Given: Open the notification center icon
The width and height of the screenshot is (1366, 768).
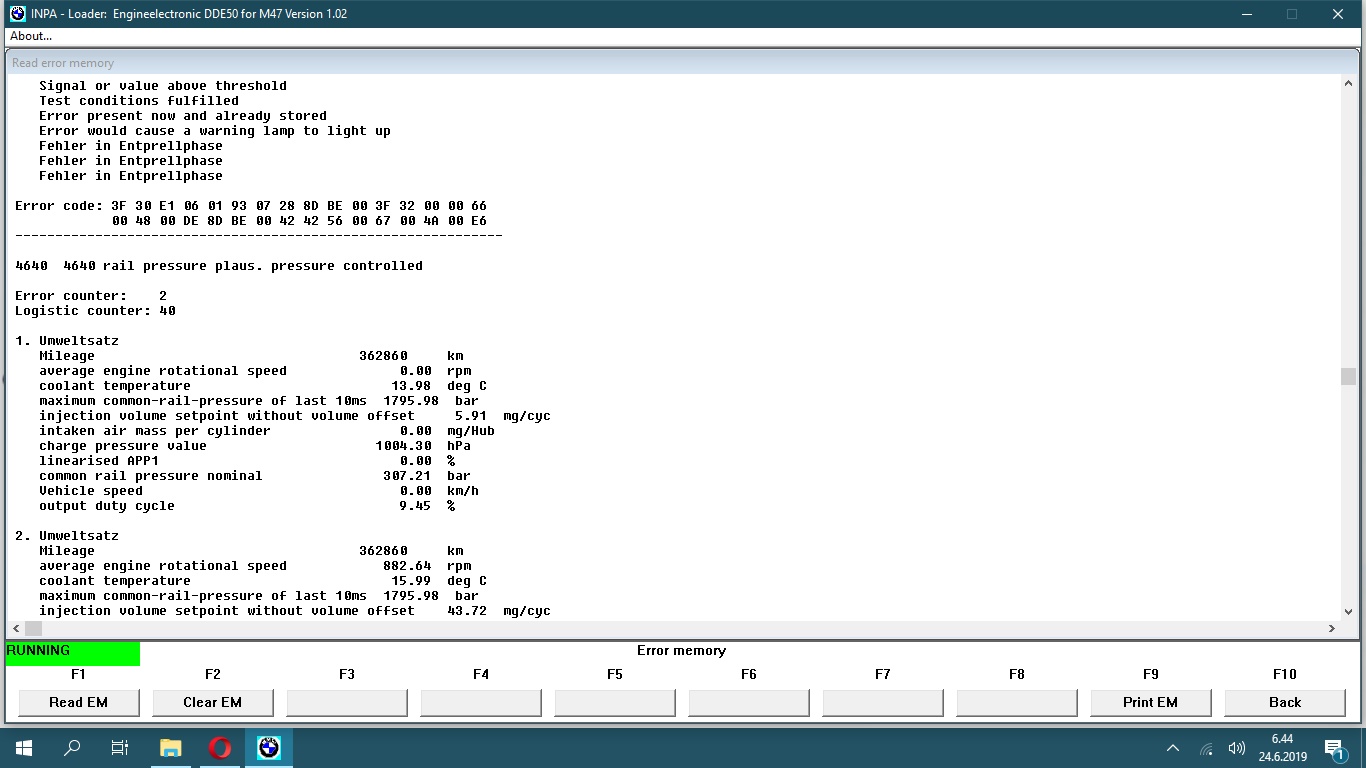Looking at the screenshot, I should (x=1334, y=748).
